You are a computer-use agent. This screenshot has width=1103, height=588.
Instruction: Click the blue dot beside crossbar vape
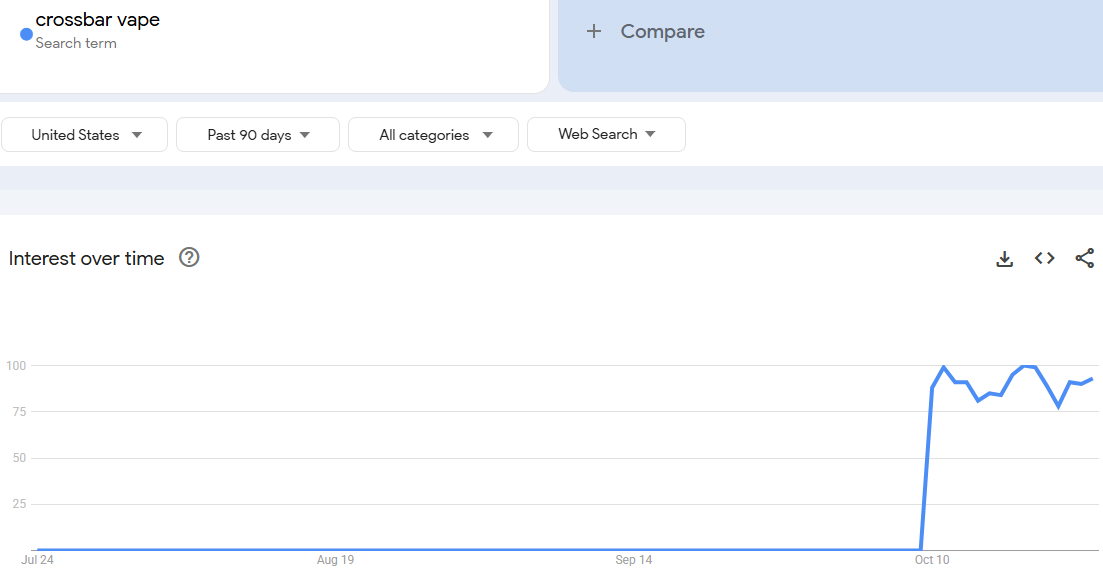point(26,33)
